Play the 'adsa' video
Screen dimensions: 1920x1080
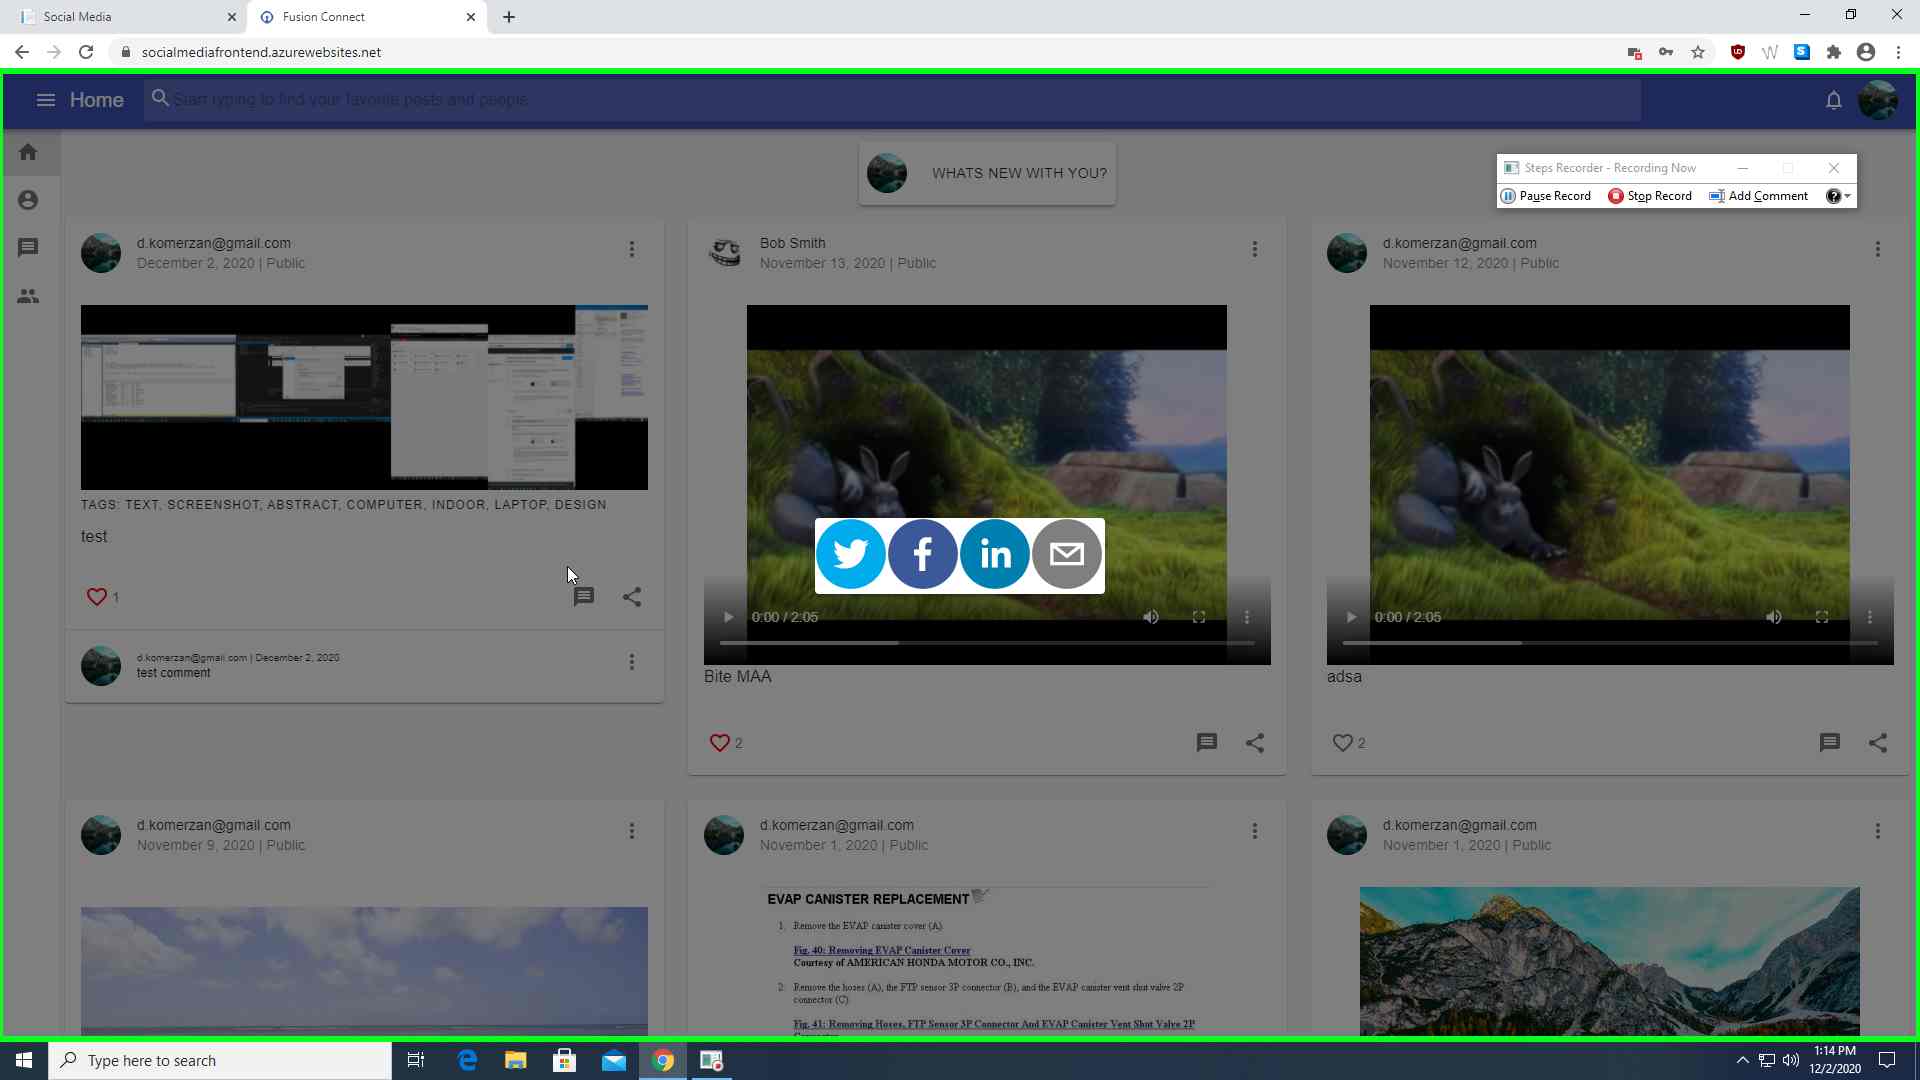[x=1352, y=617]
